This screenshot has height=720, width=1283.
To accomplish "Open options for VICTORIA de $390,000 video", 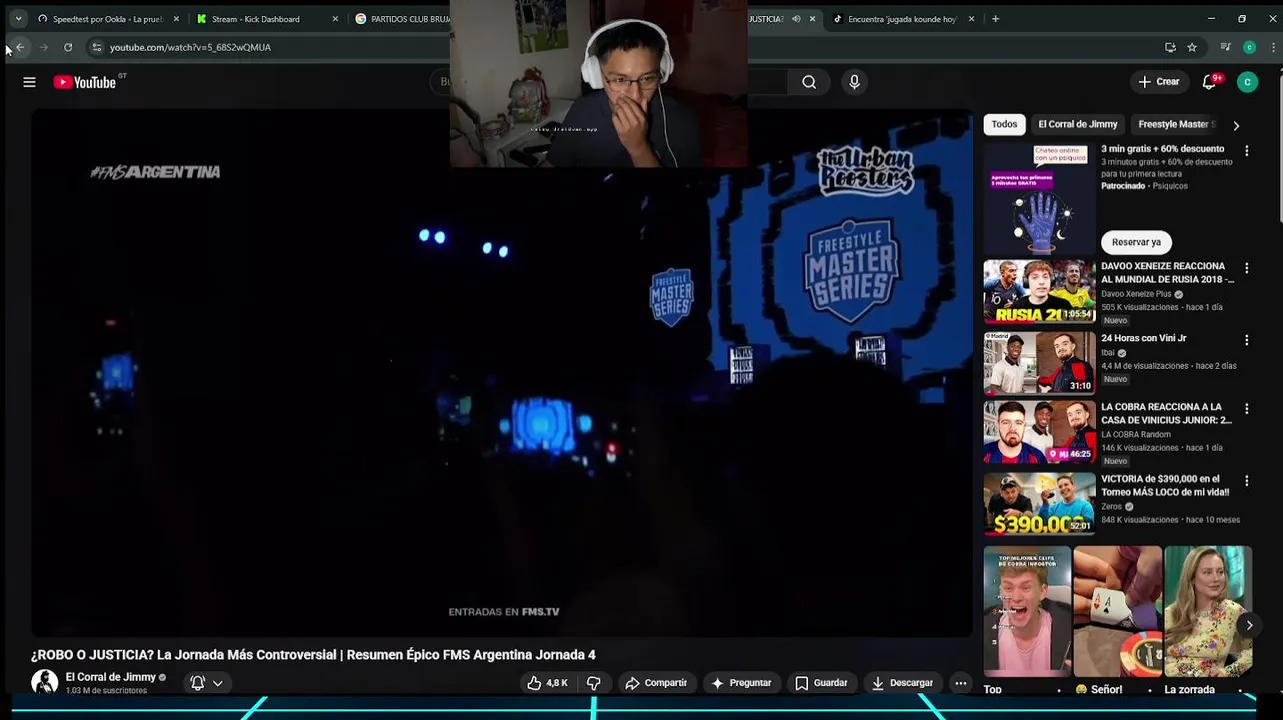I will tap(1246, 481).
